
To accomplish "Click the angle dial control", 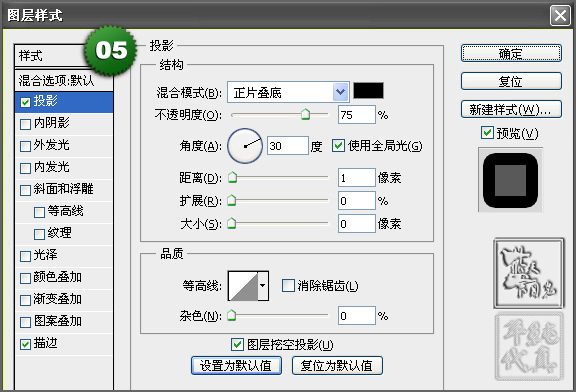I will point(245,146).
